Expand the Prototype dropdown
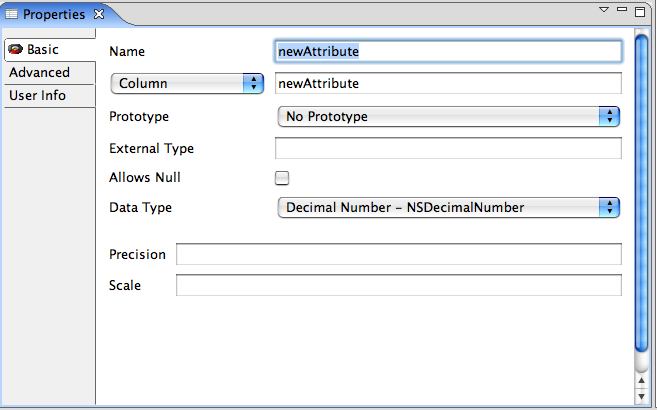The image size is (657, 410). [448, 117]
